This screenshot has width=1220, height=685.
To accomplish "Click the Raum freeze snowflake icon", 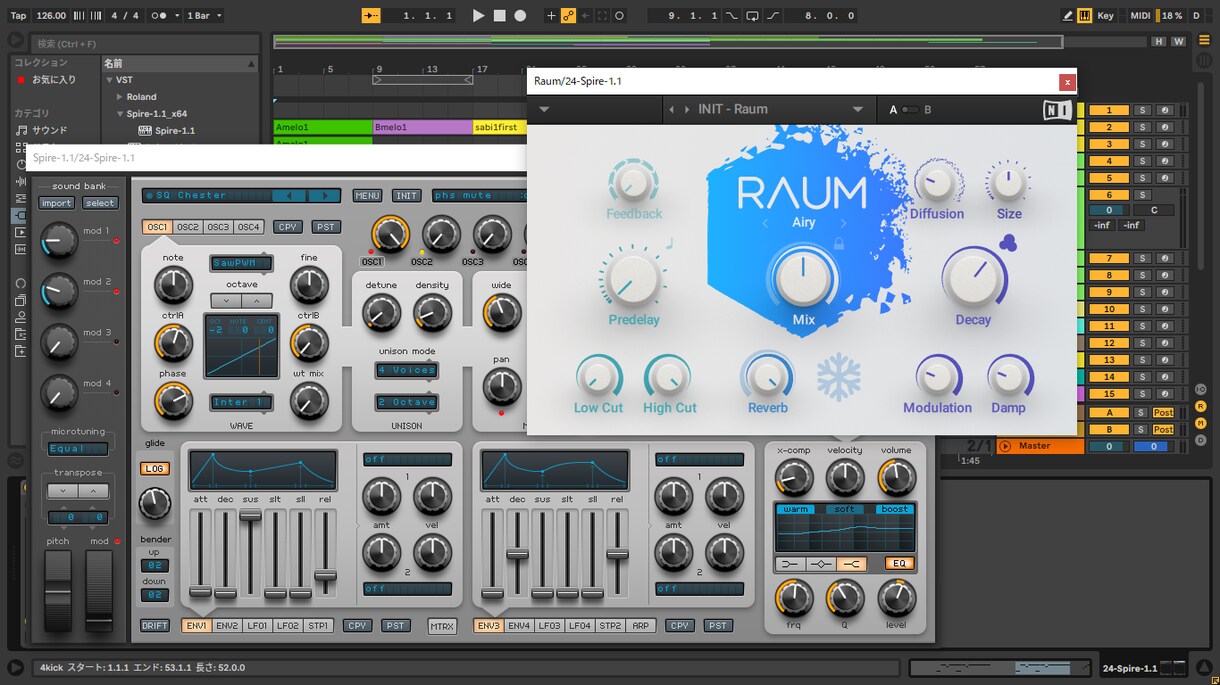I will click(838, 379).
